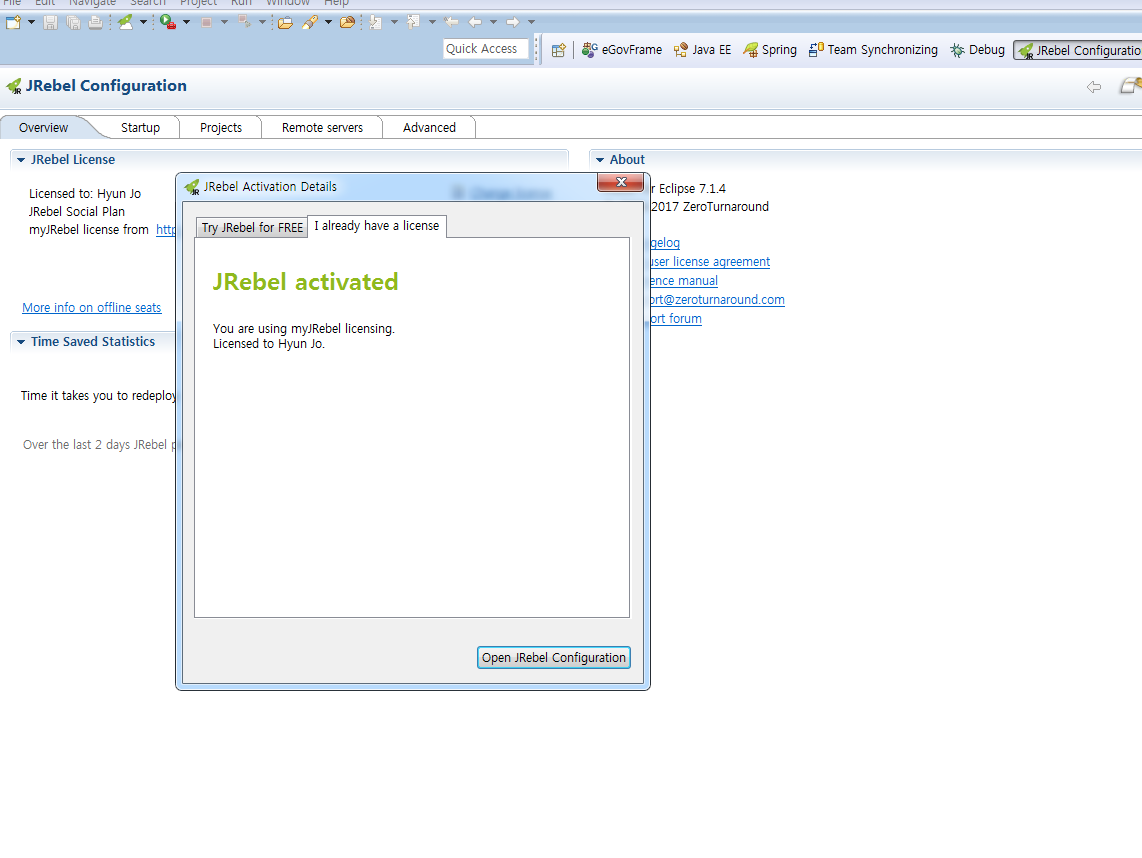The width and height of the screenshot is (1142, 858).
Task: Open the user license agreement link
Action: point(710,262)
